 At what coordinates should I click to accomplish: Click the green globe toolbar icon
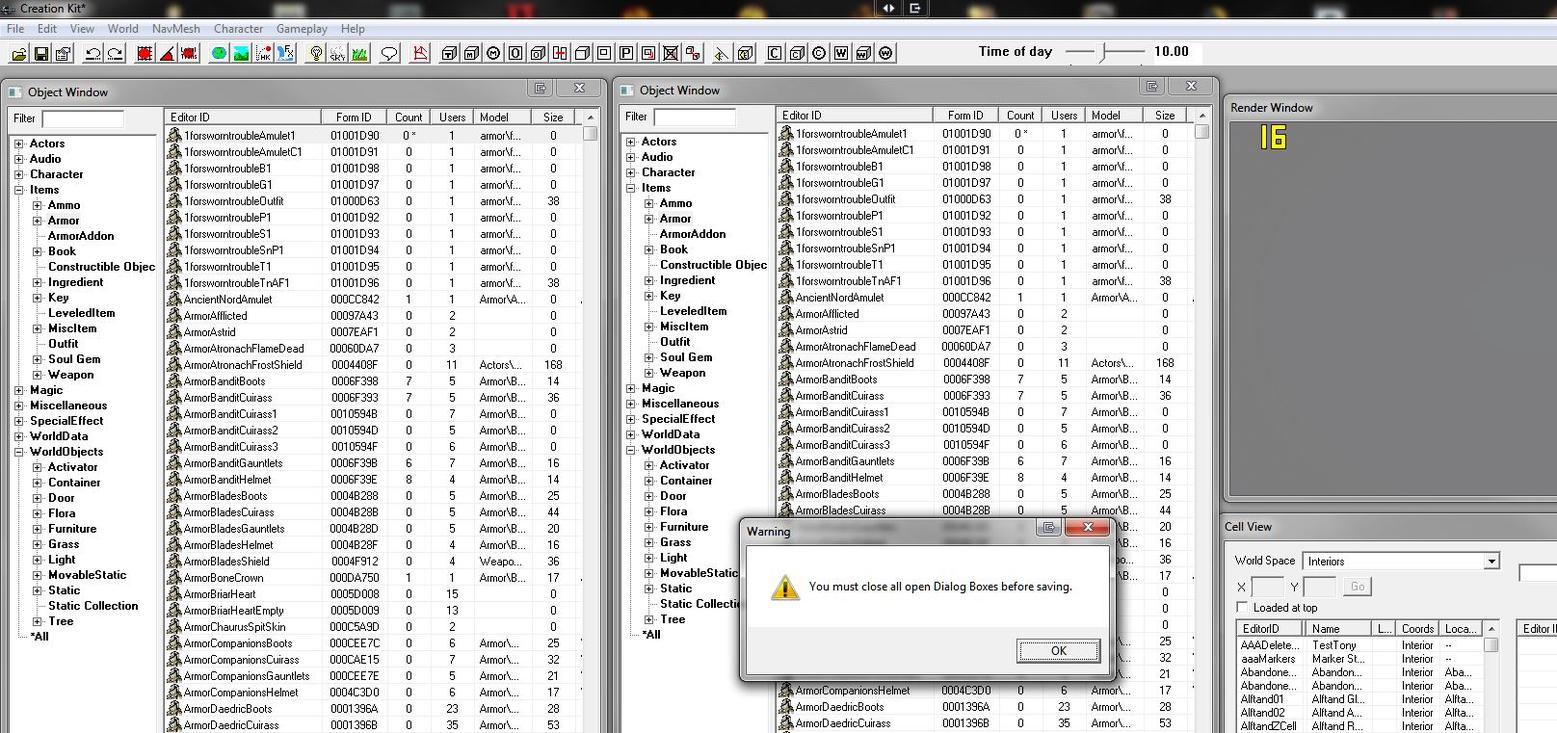[219, 53]
